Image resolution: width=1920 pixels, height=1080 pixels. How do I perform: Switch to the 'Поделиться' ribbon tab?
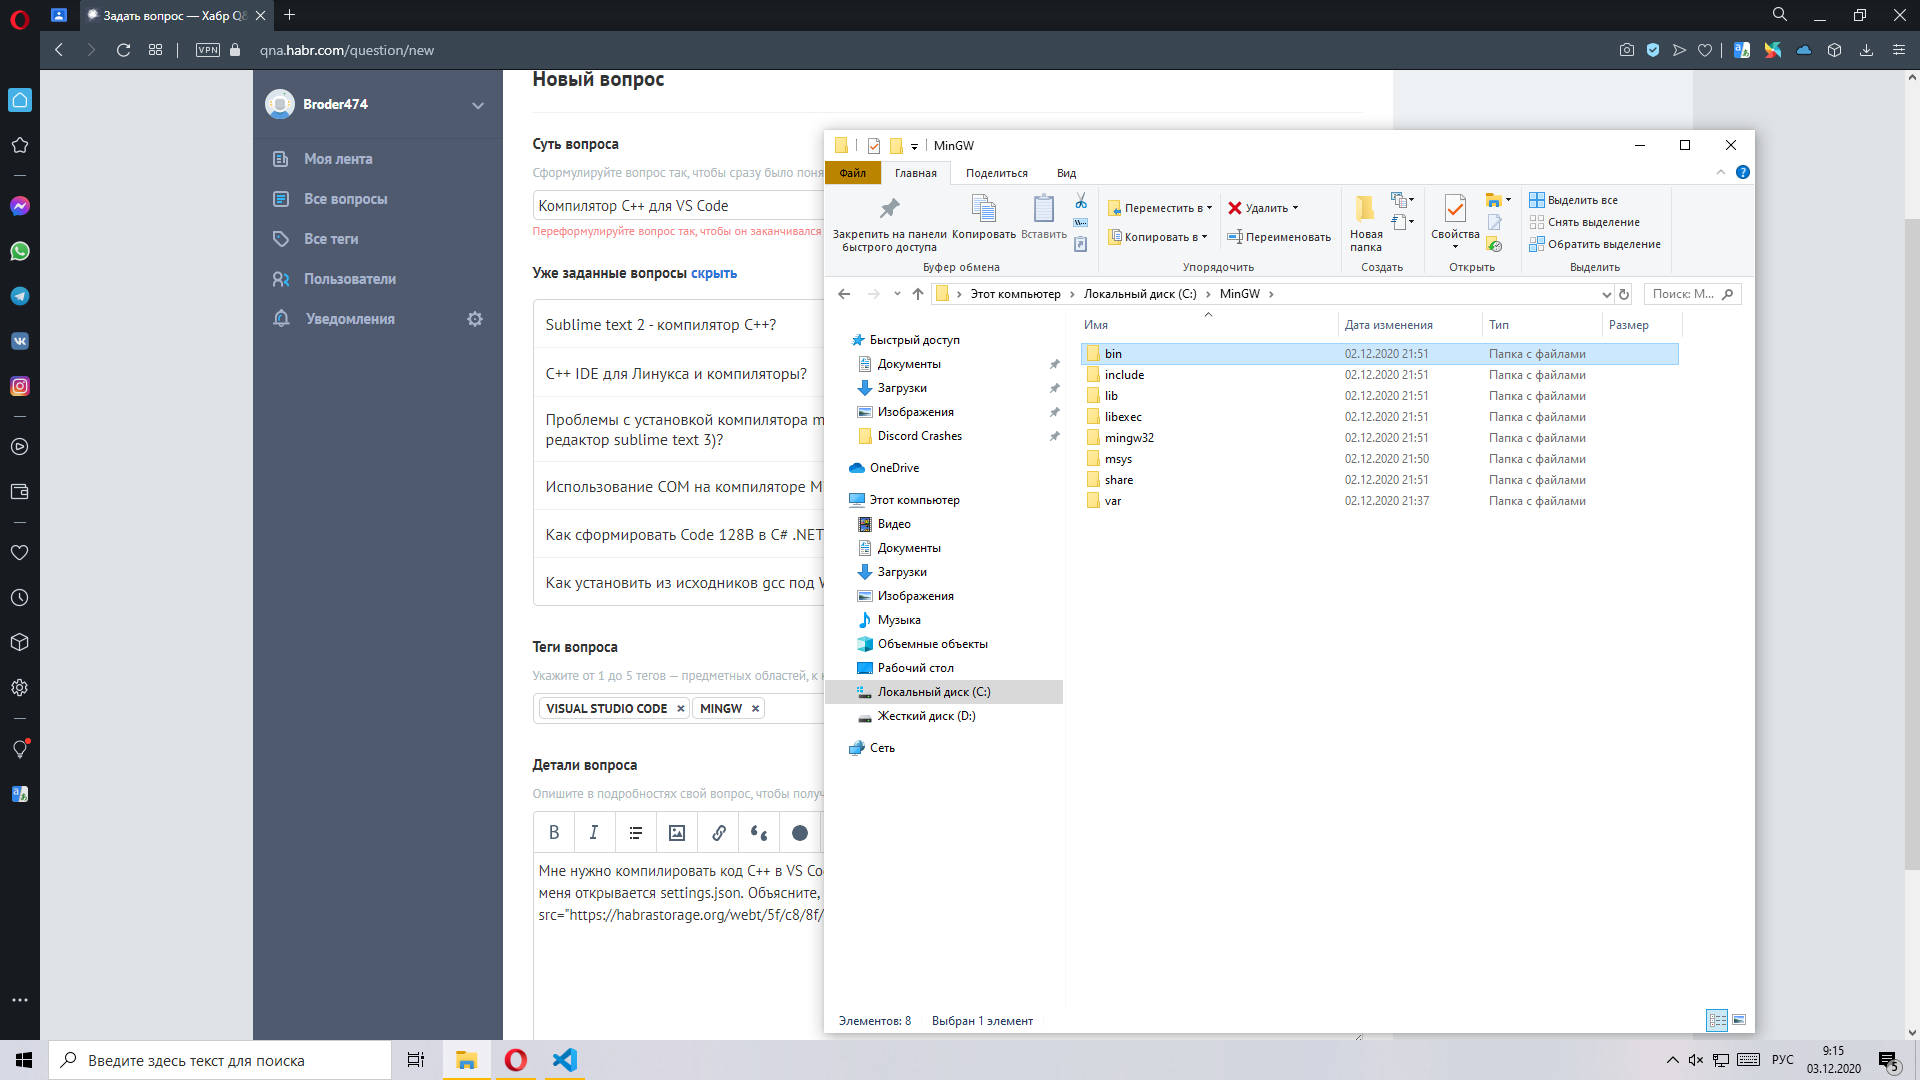(x=997, y=173)
